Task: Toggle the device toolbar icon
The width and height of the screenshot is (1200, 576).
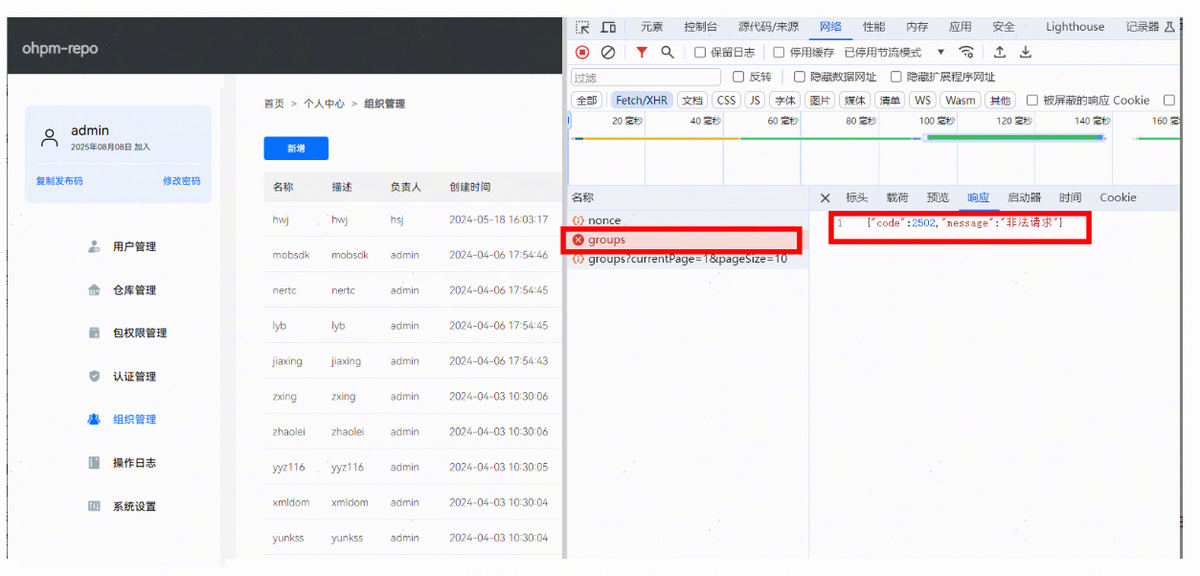Action: tap(608, 27)
